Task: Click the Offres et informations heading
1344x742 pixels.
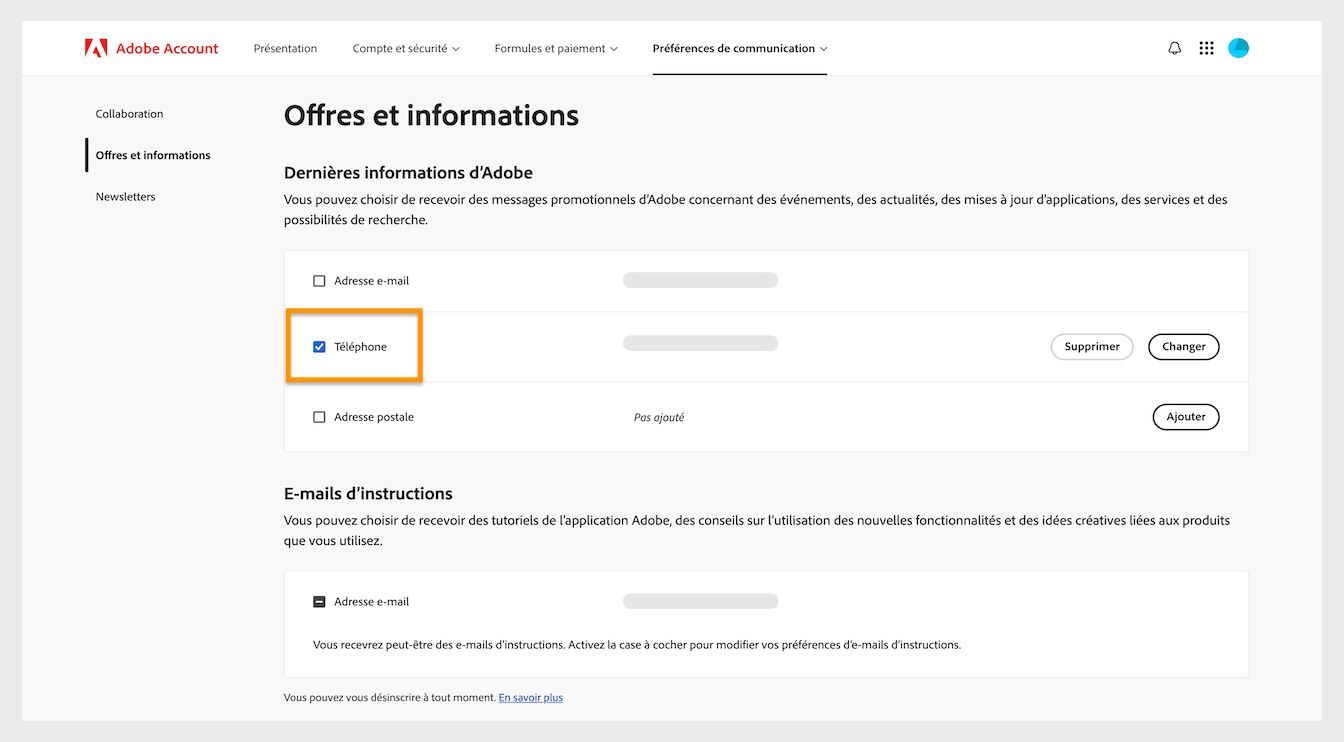Action: [x=431, y=116]
